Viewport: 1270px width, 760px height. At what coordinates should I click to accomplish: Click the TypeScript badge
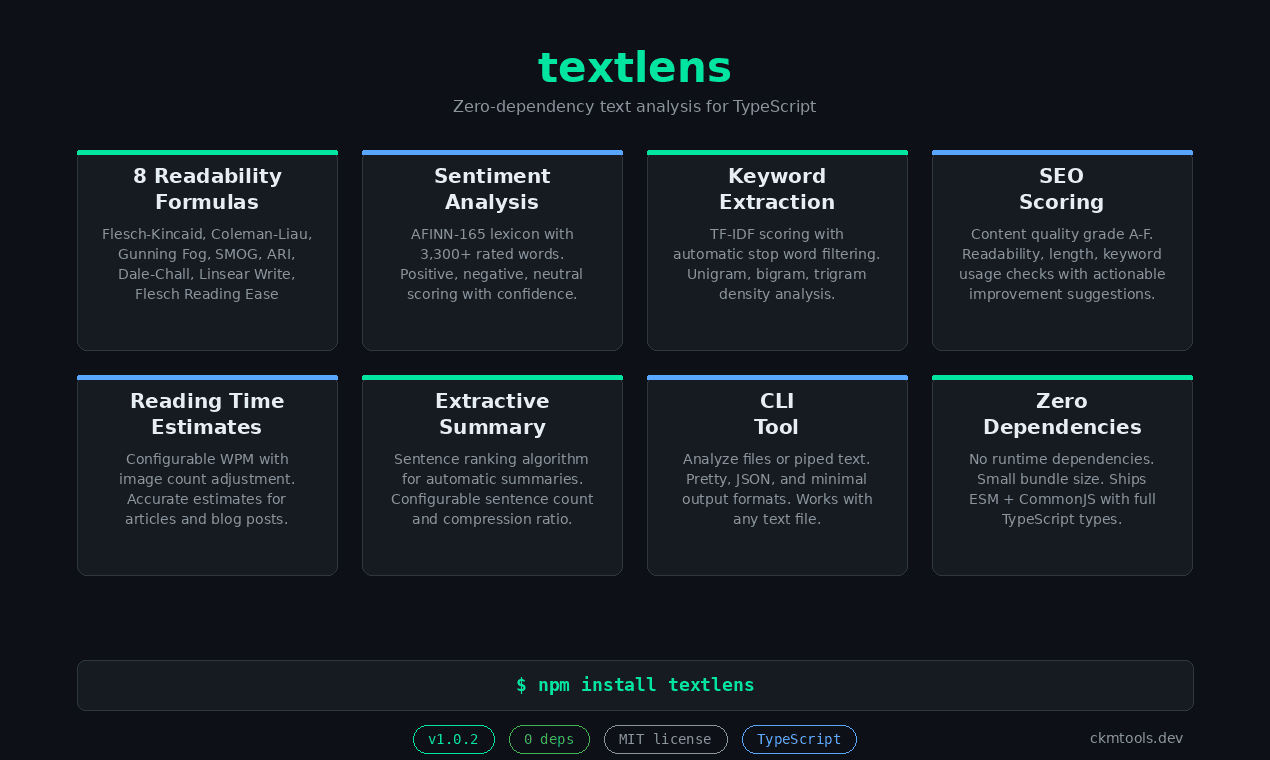[x=799, y=740]
